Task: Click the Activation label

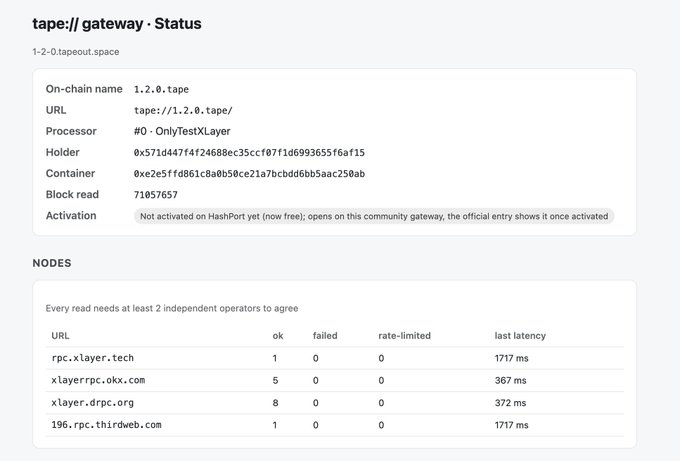Action: click(71, 216)
